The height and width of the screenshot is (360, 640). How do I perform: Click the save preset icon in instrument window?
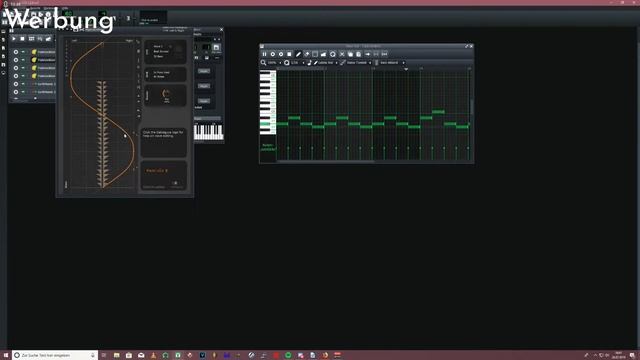(216, 48)
